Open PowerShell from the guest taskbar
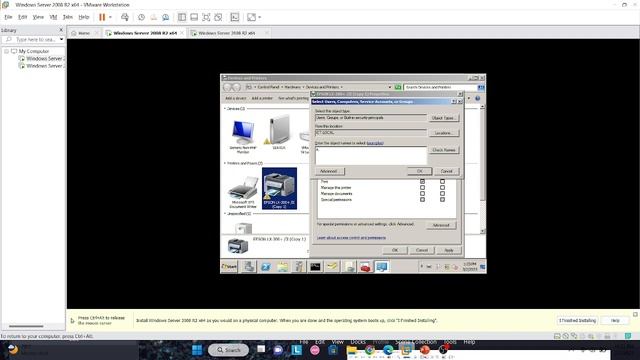Image resolution: width=640 pixels, height=360 pixels. click(x=266, y=267)
